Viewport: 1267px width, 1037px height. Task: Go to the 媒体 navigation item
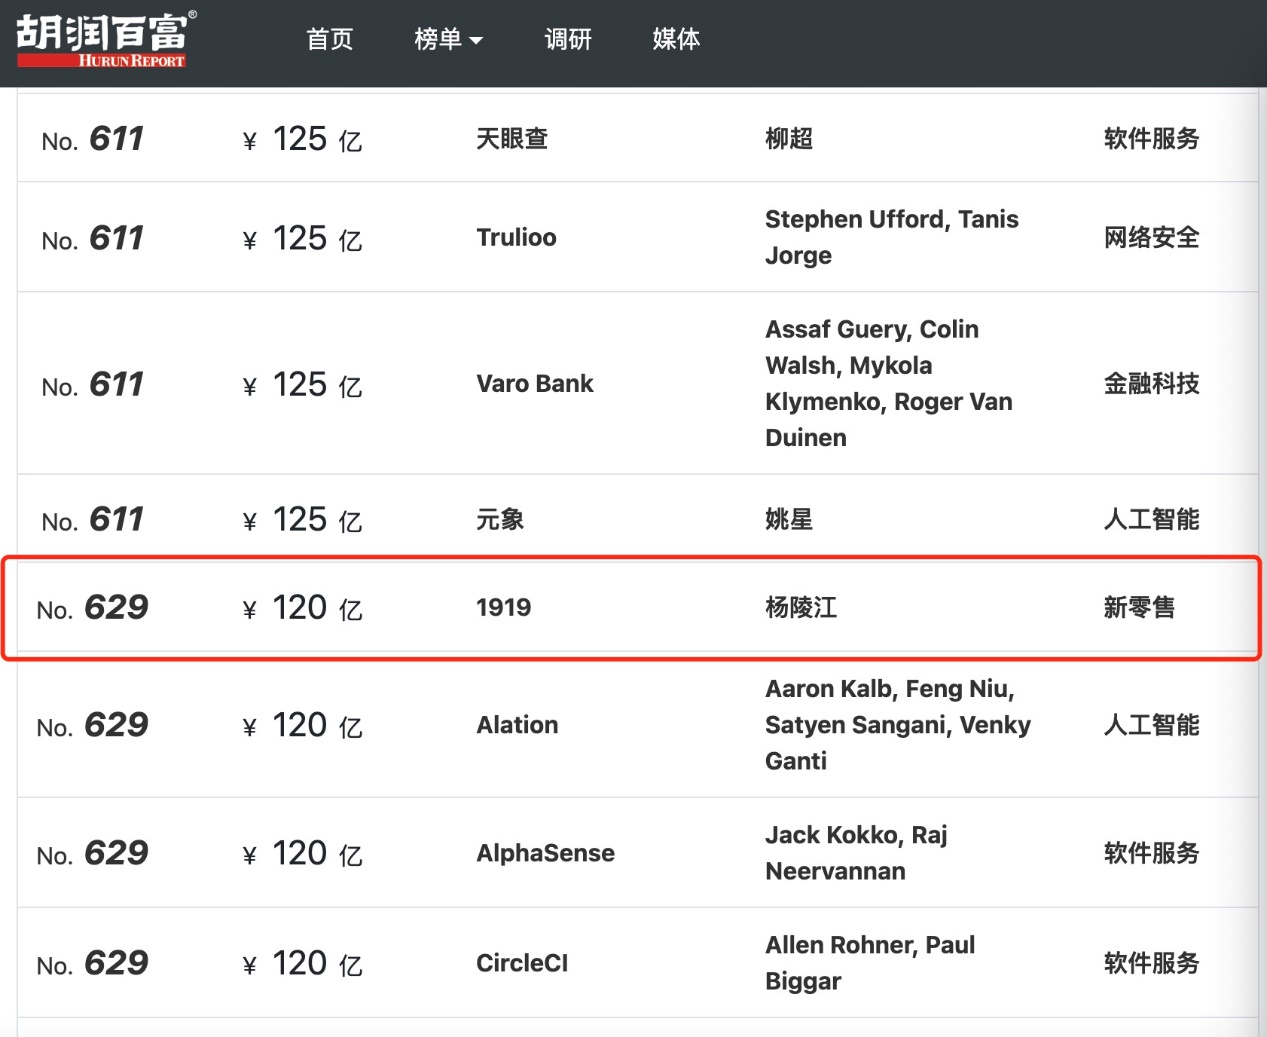click(x=676, y=39)
